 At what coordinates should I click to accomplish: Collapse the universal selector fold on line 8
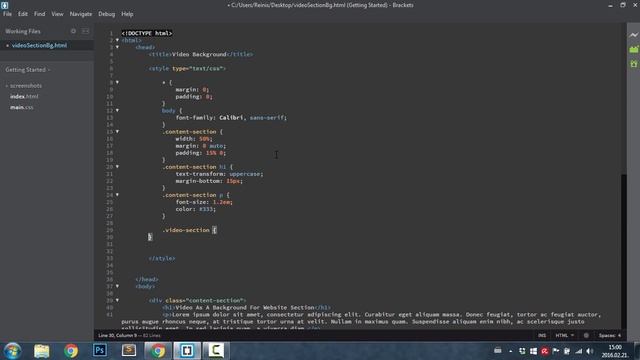click(118, 82)
